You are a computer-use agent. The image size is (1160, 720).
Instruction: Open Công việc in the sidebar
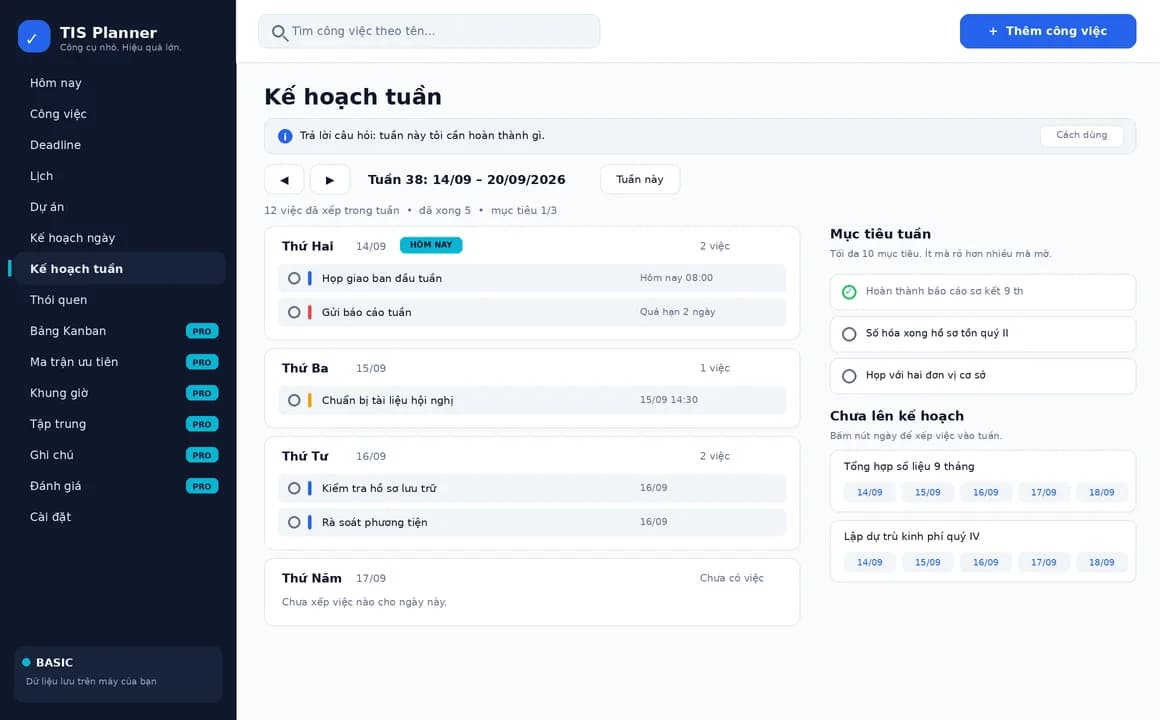tap(120, 114)
